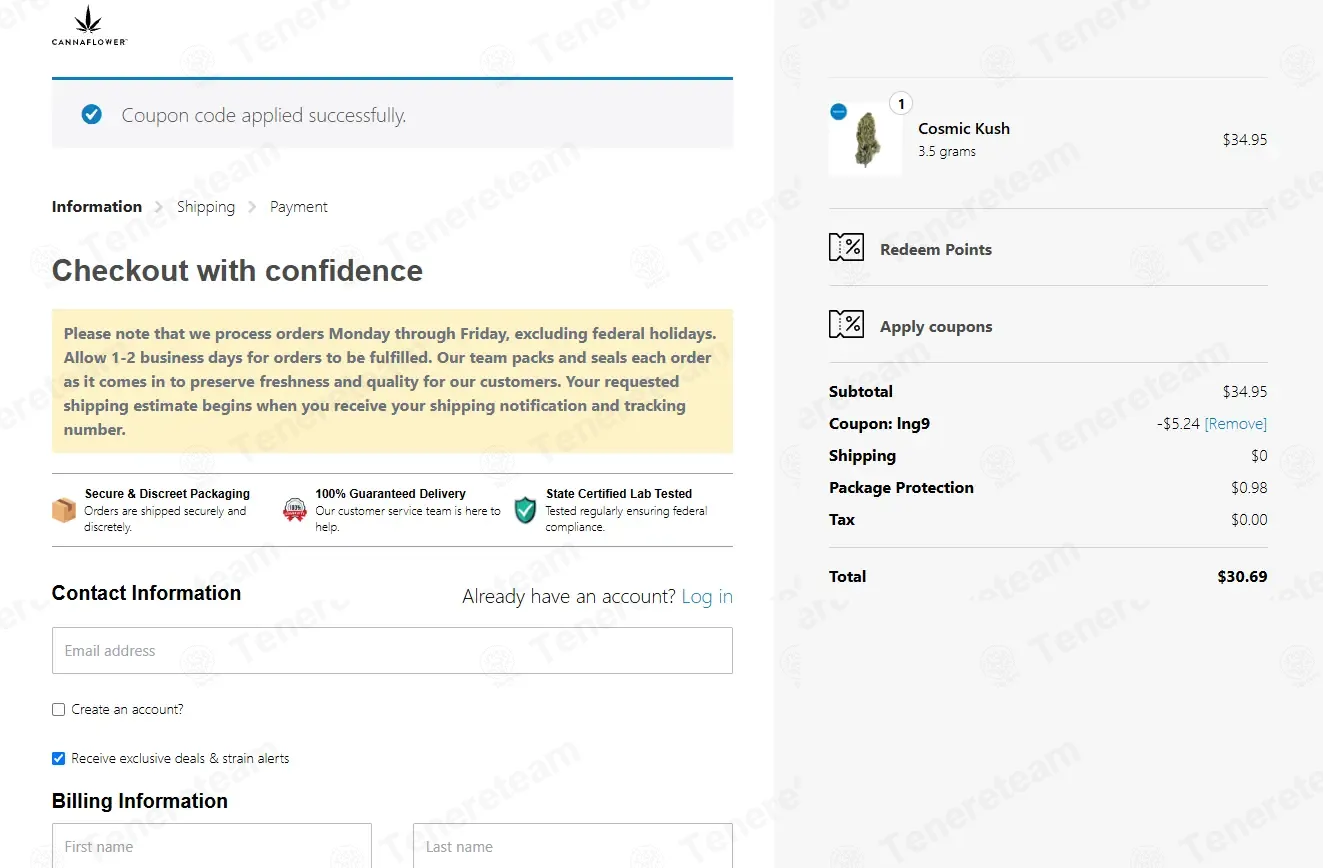Click the Cosmic Kush product thumbnail
Image resolution: width=1323 pixels, height=868 pixels.
point(865,140)
